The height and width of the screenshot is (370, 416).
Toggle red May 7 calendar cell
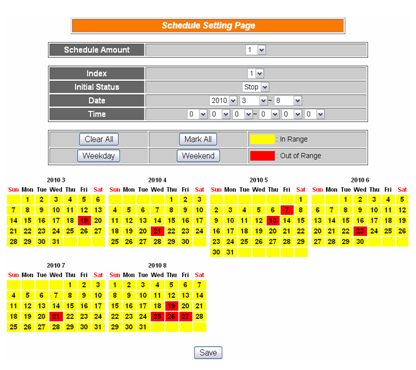287,210
